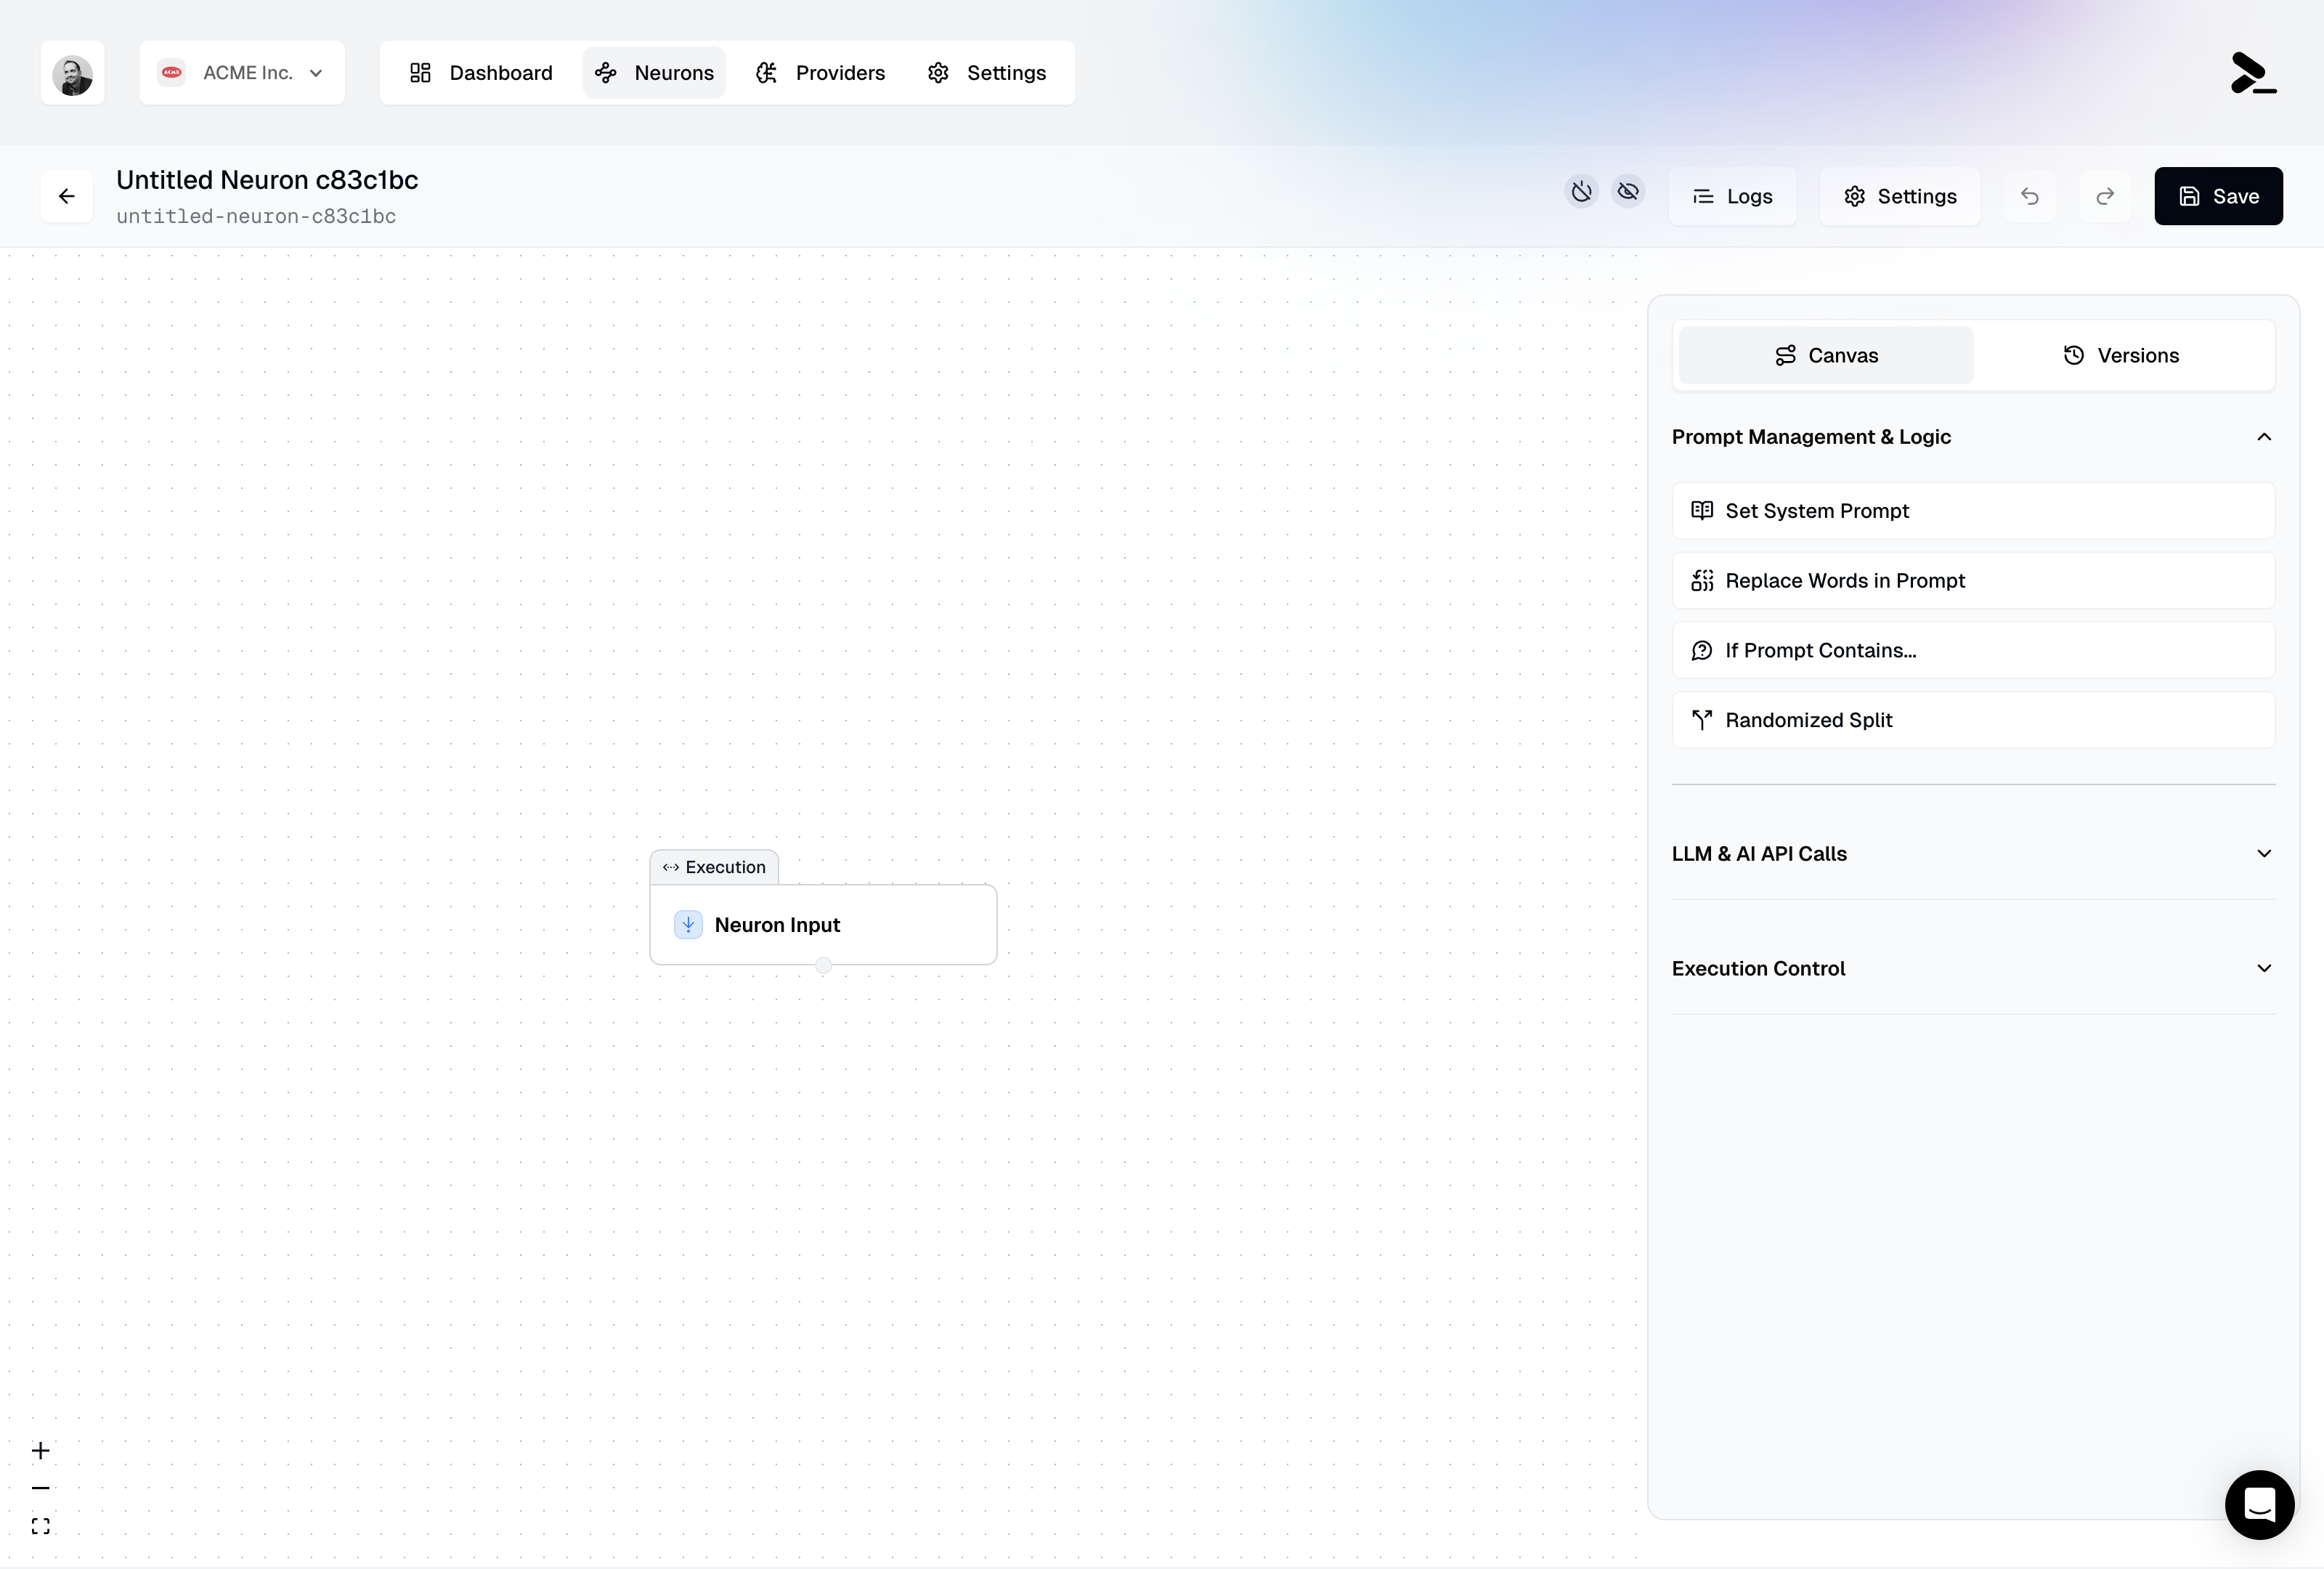This screenshot has height=1569, width=2324.
Task: Click the fit-view frame icon
Action: [x=40, y=1526]
